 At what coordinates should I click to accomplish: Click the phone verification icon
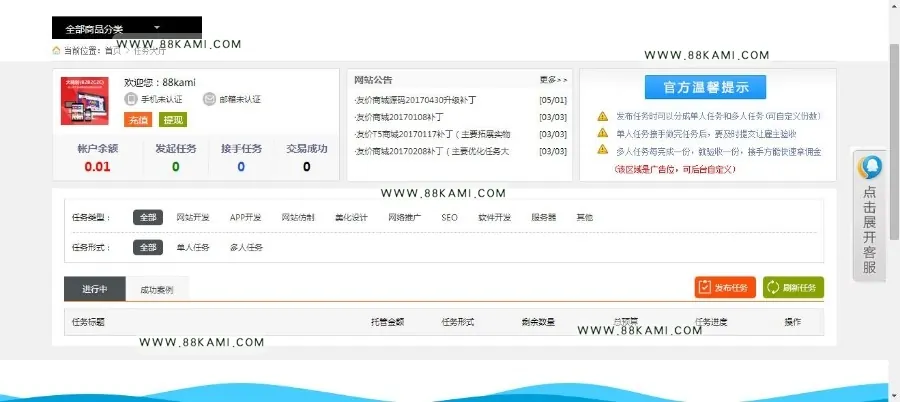click(x=131, y=99)
